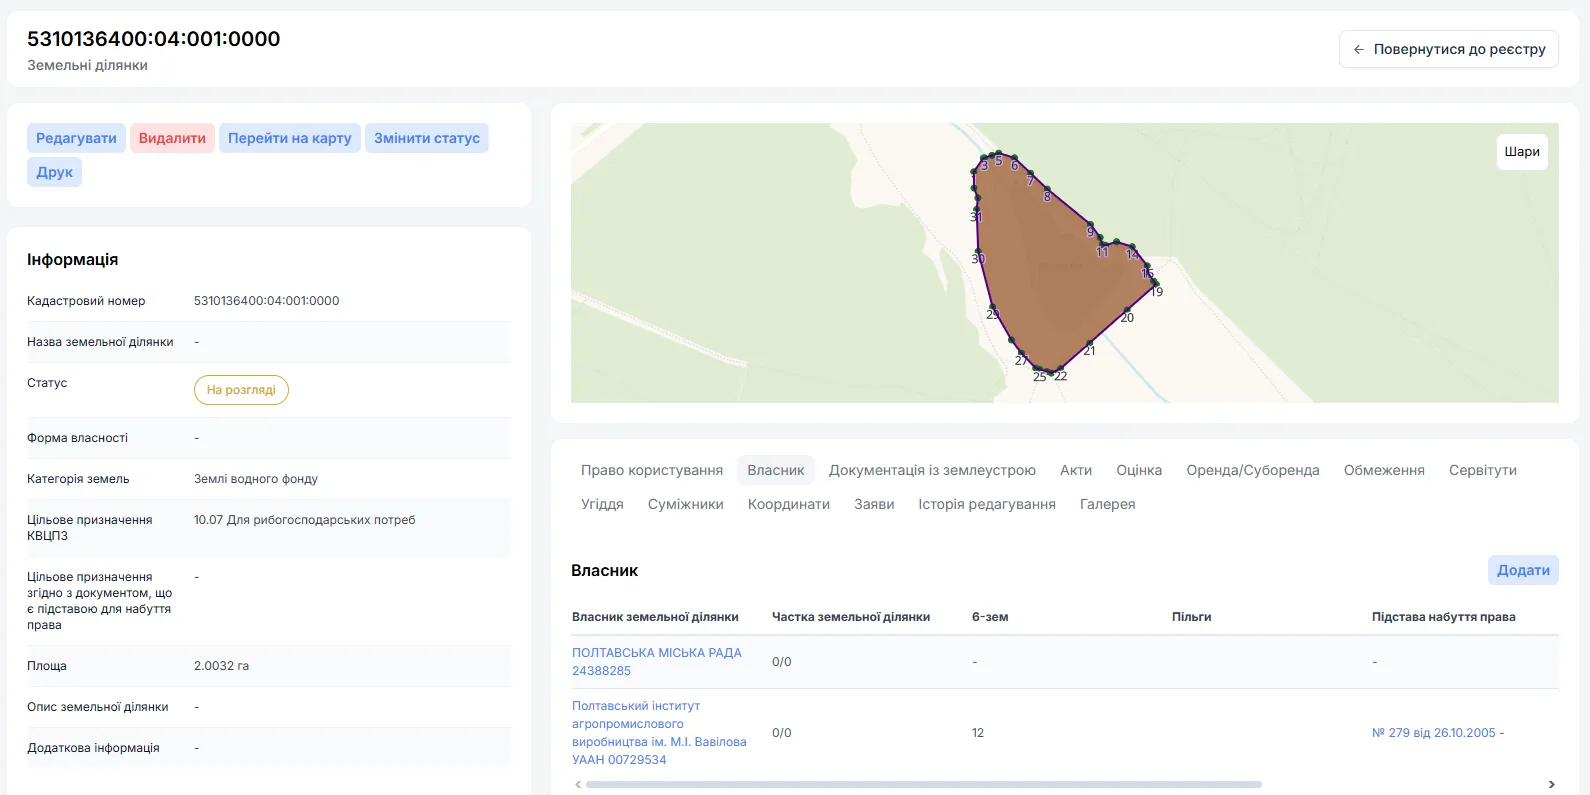1590x795 pixels.
Task: Add an owner with the Додати button
Action: 1523,570
